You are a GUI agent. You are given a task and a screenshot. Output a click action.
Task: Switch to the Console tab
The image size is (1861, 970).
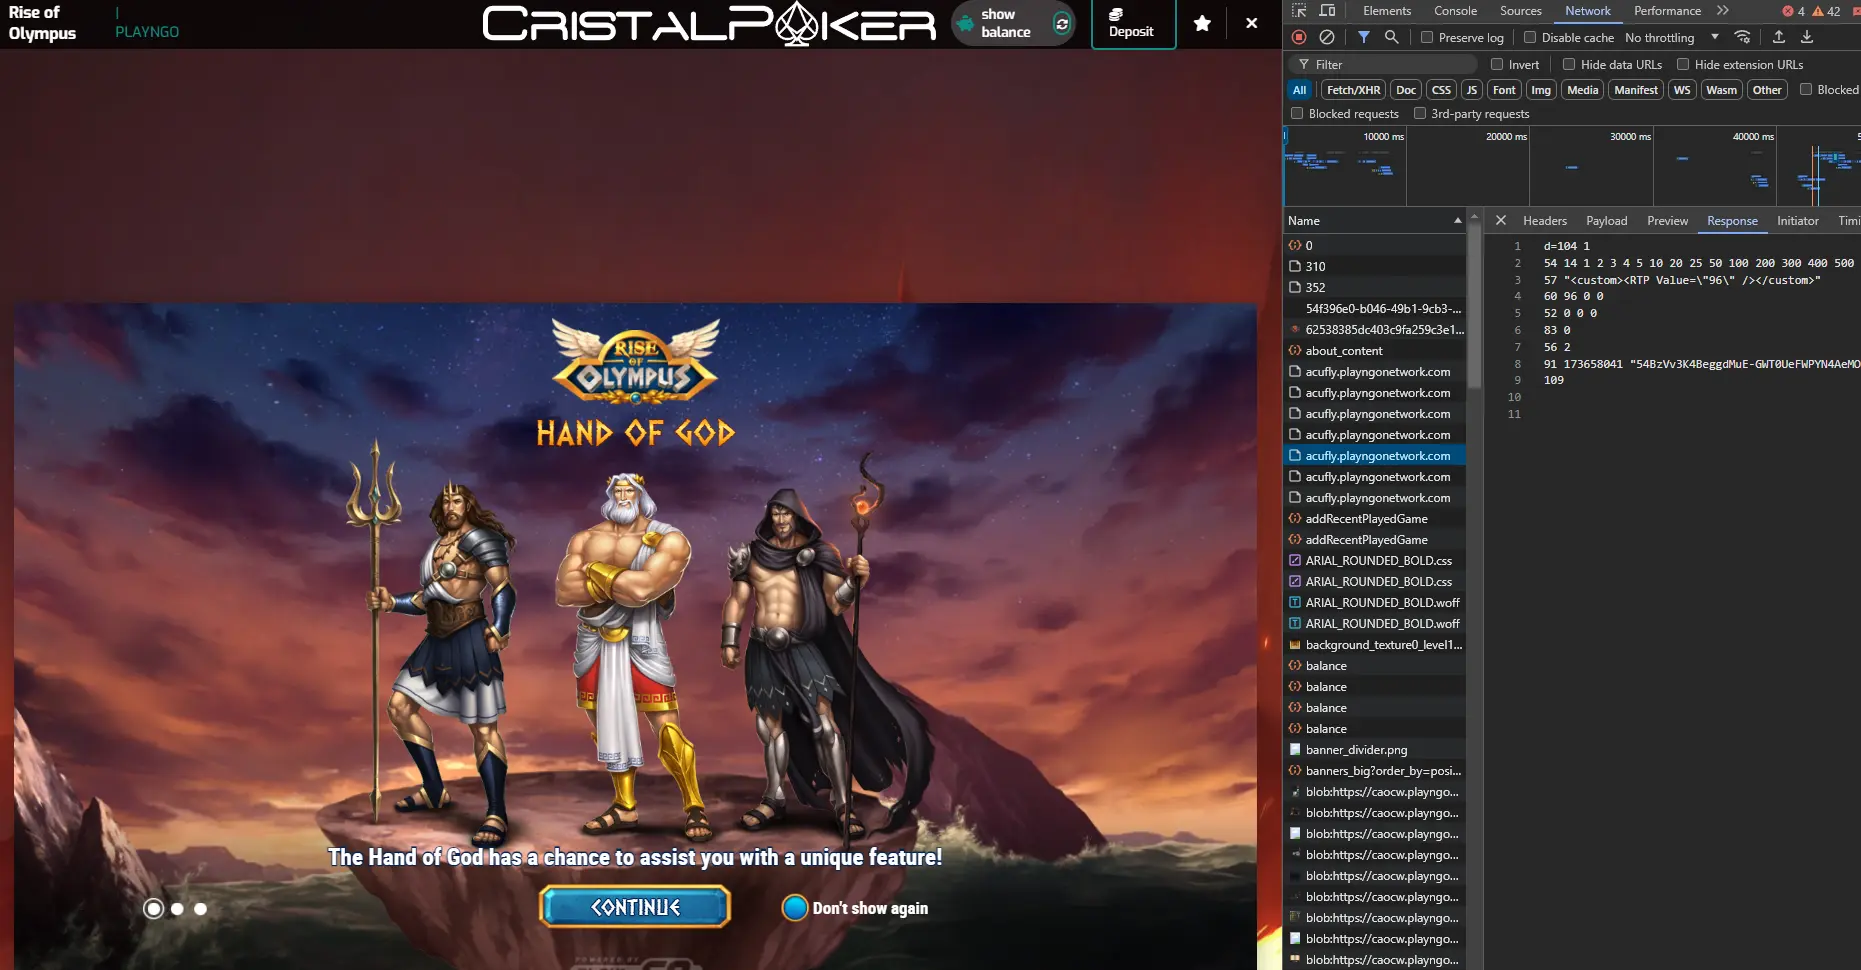pos(1455,11)
